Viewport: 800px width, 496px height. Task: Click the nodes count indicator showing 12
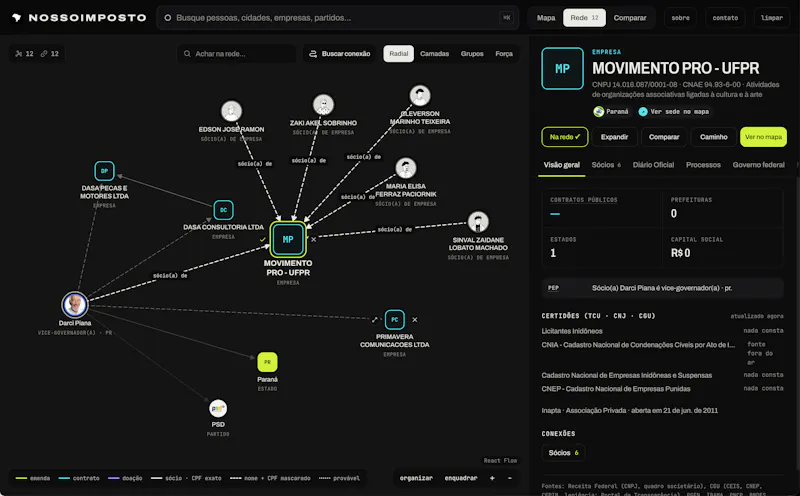24,54
